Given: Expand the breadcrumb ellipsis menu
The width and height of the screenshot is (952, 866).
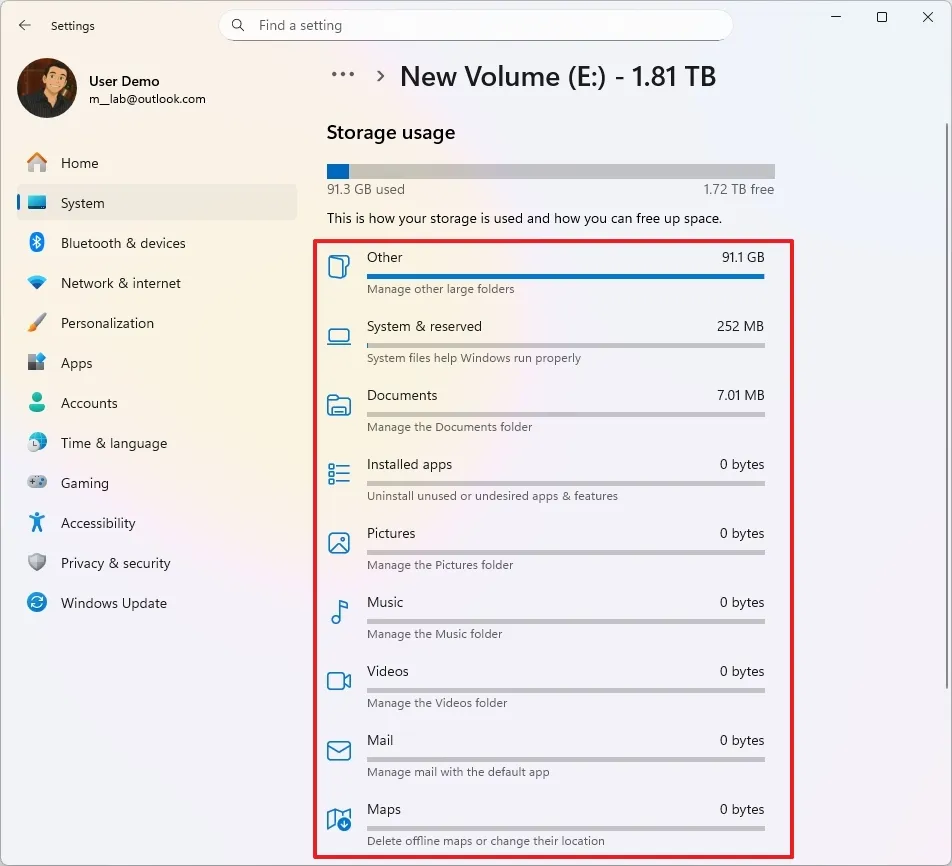Looking at the screenshot, I should (343, 74).
